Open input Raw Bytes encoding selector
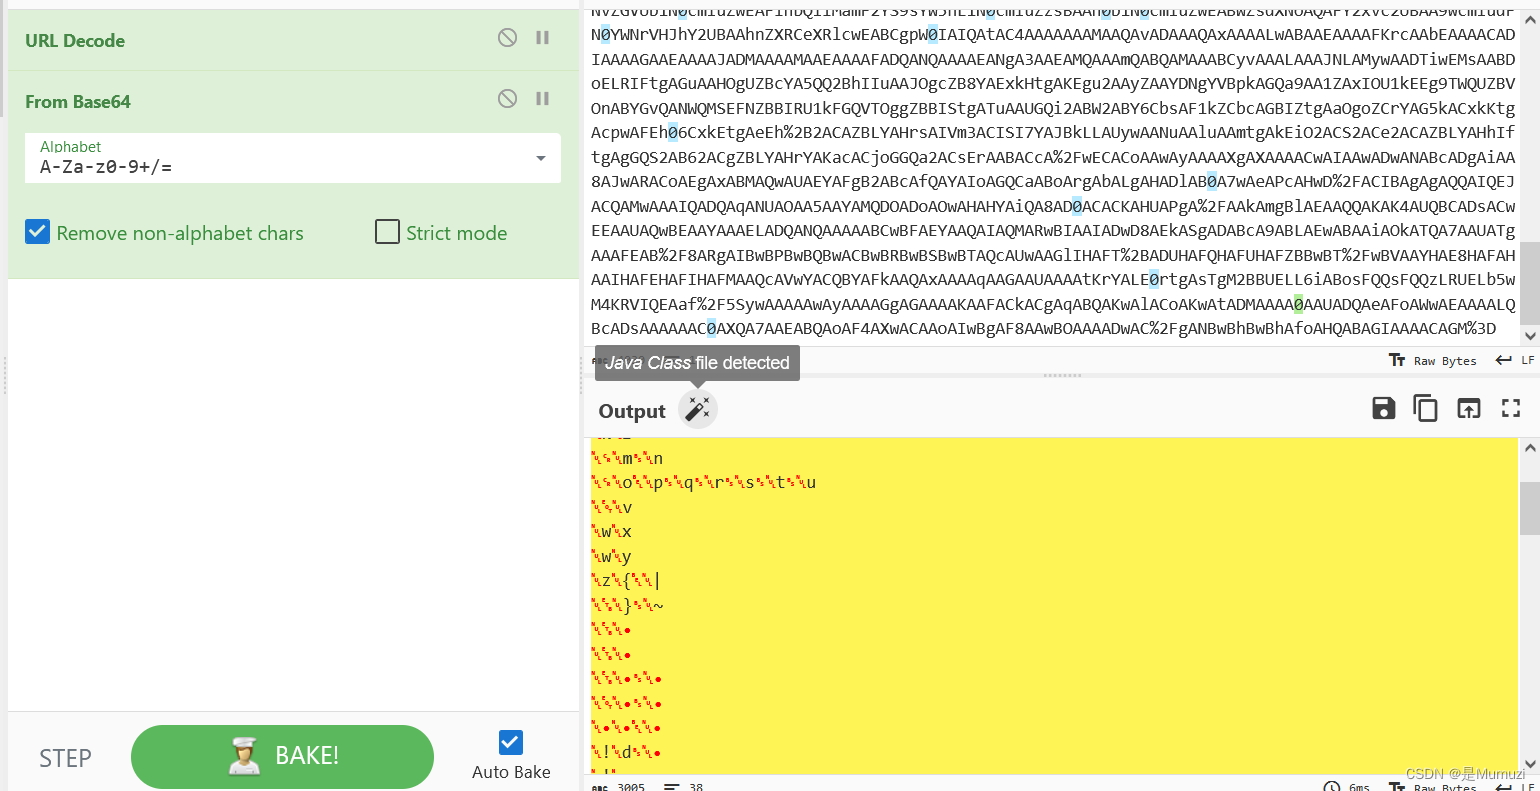The width and height of the screenshot is (1540, 791). click(x=1433, y=361)
